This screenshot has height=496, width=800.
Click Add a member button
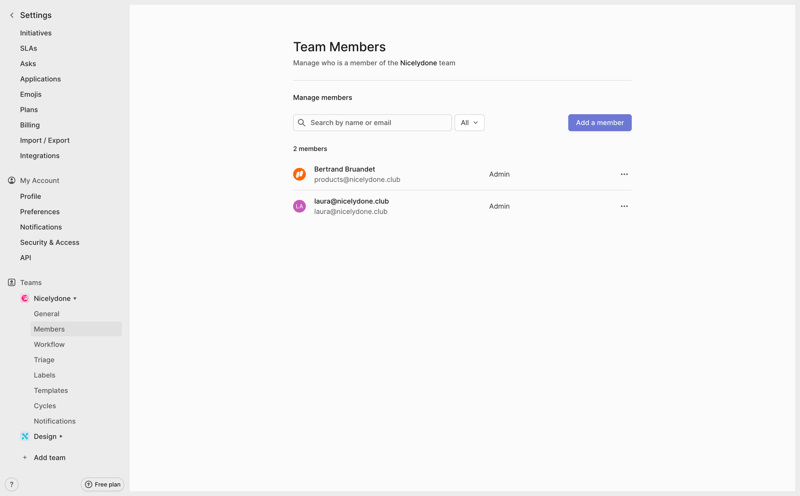coord(599,122)
